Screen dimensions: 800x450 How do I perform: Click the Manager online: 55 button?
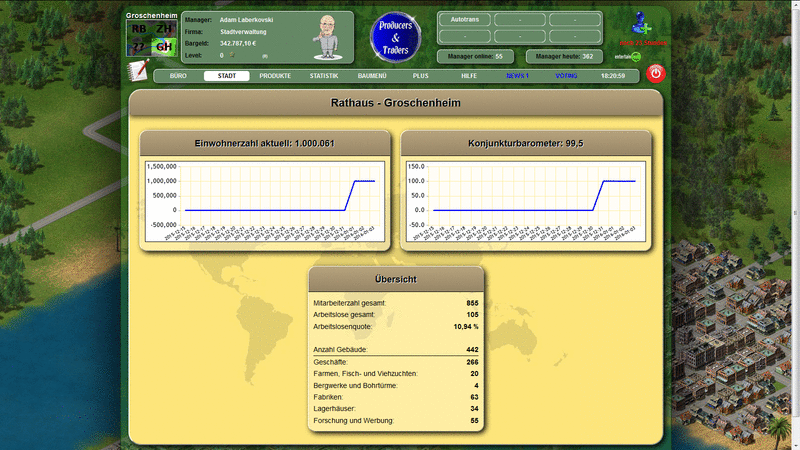(475, 57)
